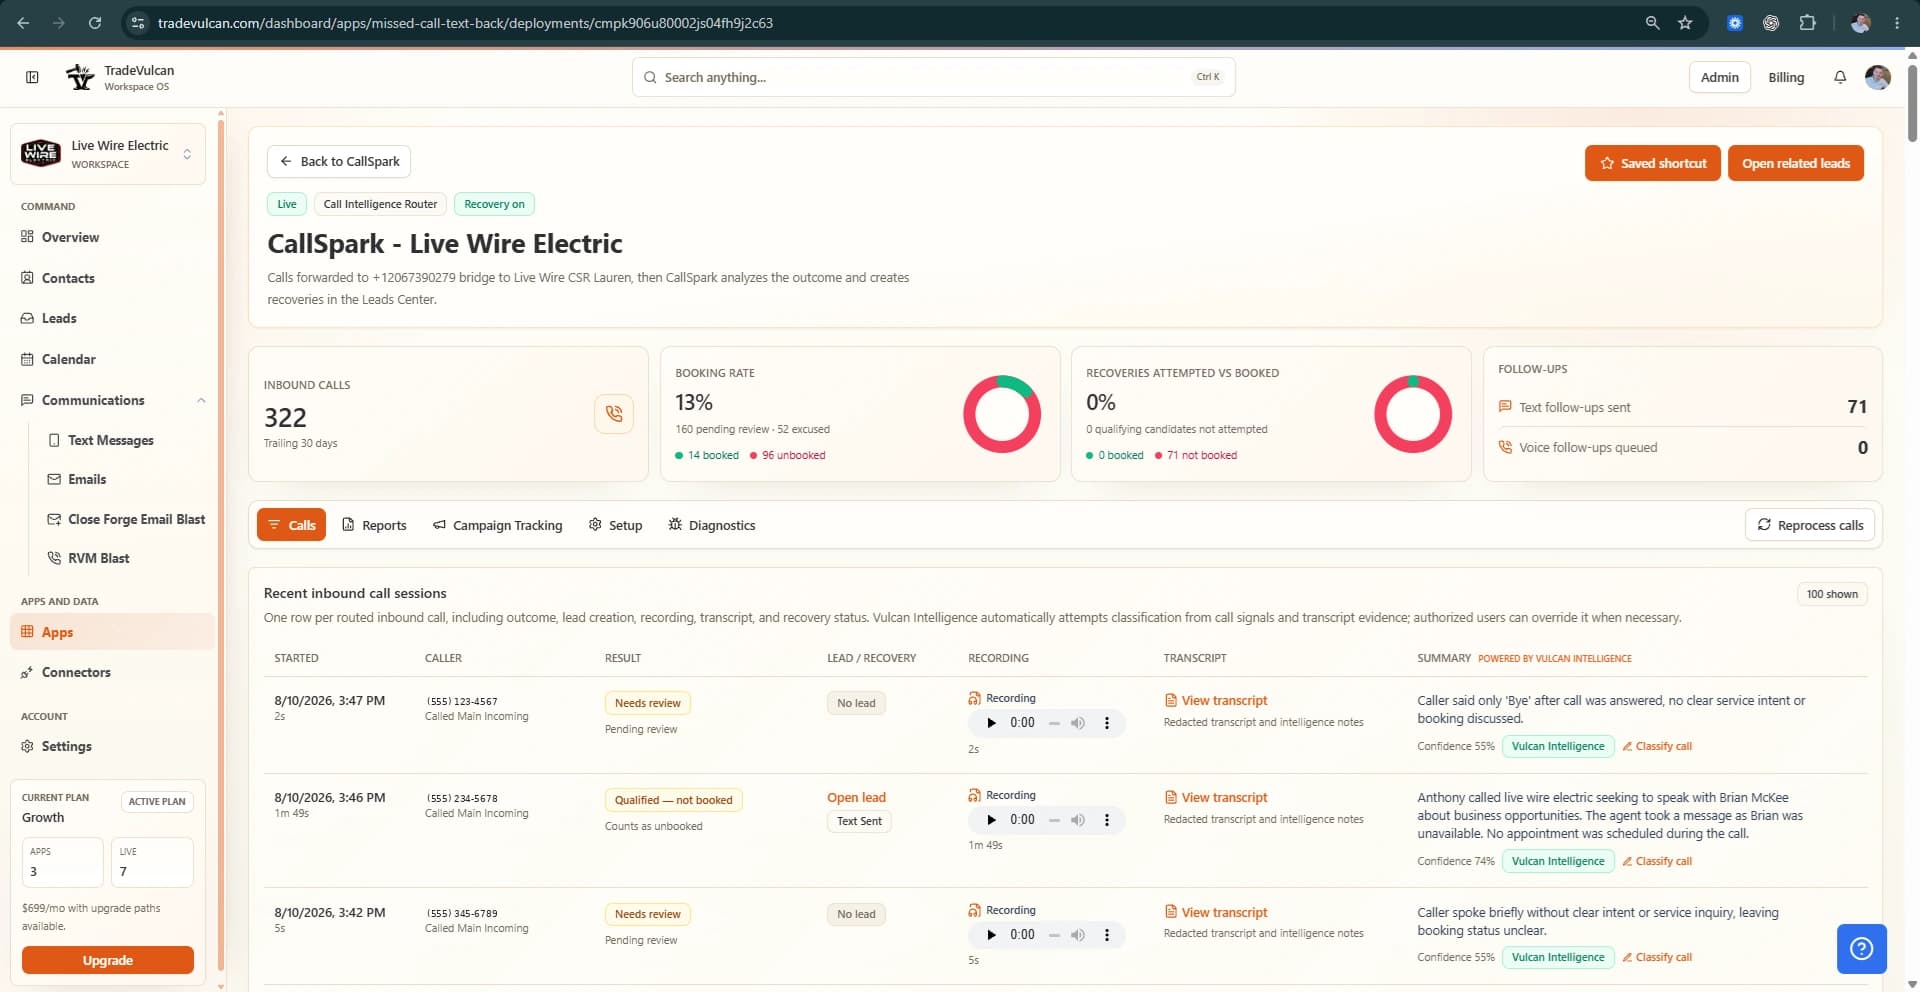Go back in browser history
Image resolution: width=1920 pixels, height=992 pixels.
tap(23, 23)
